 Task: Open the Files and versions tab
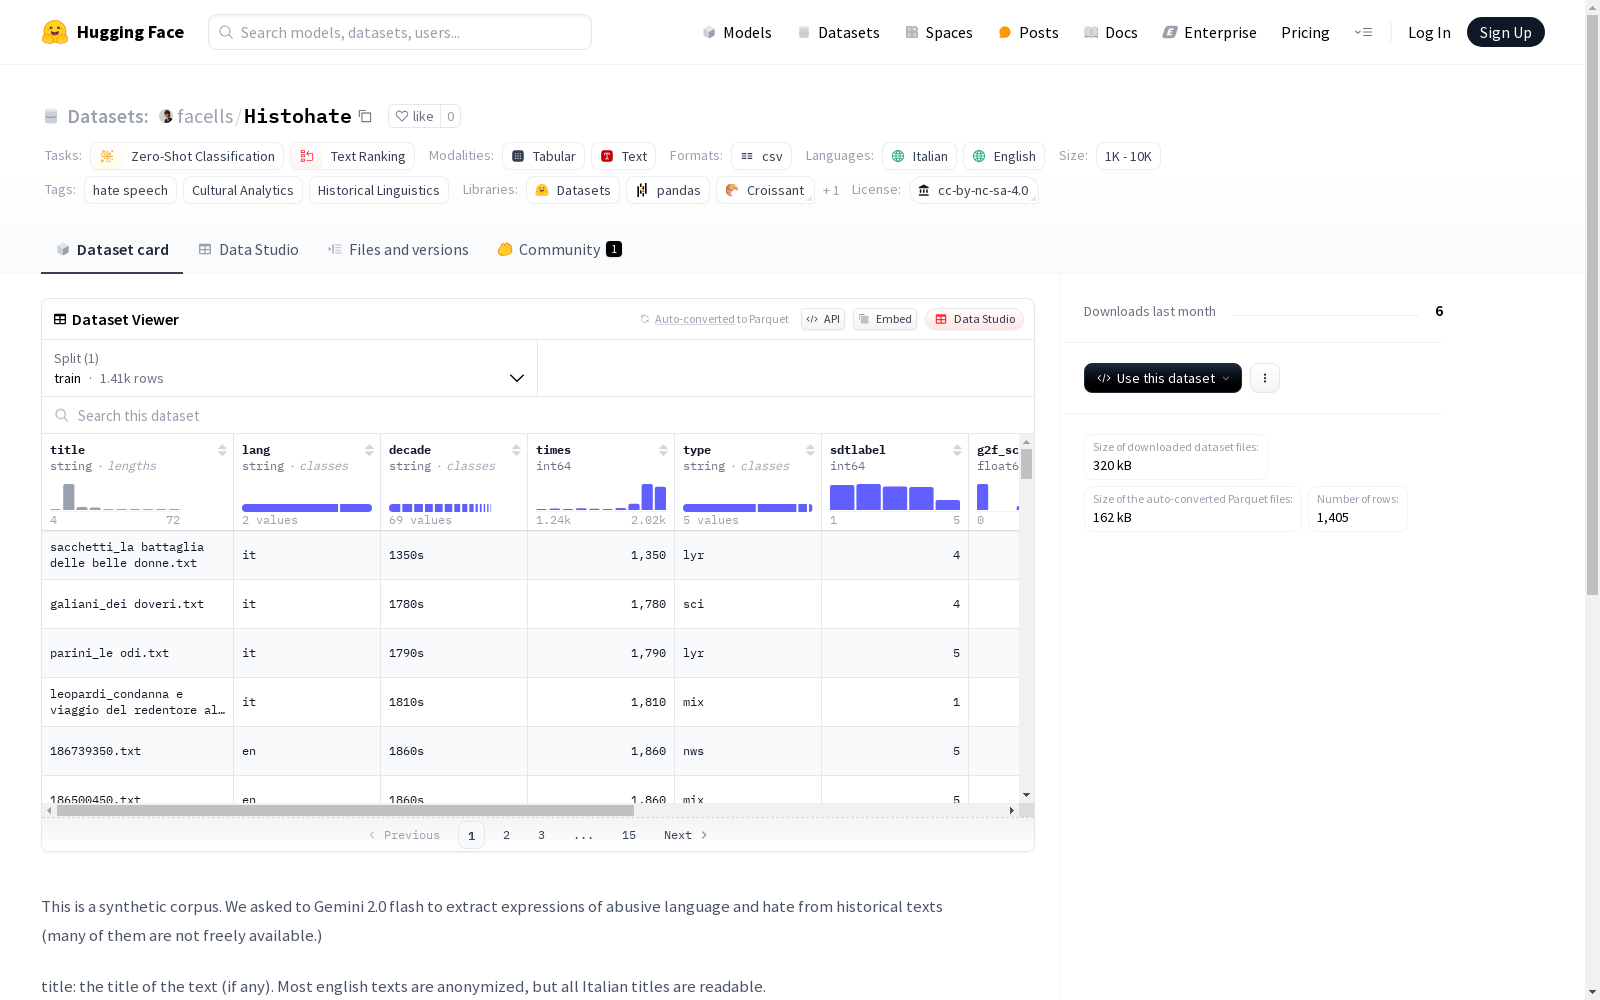398,250
